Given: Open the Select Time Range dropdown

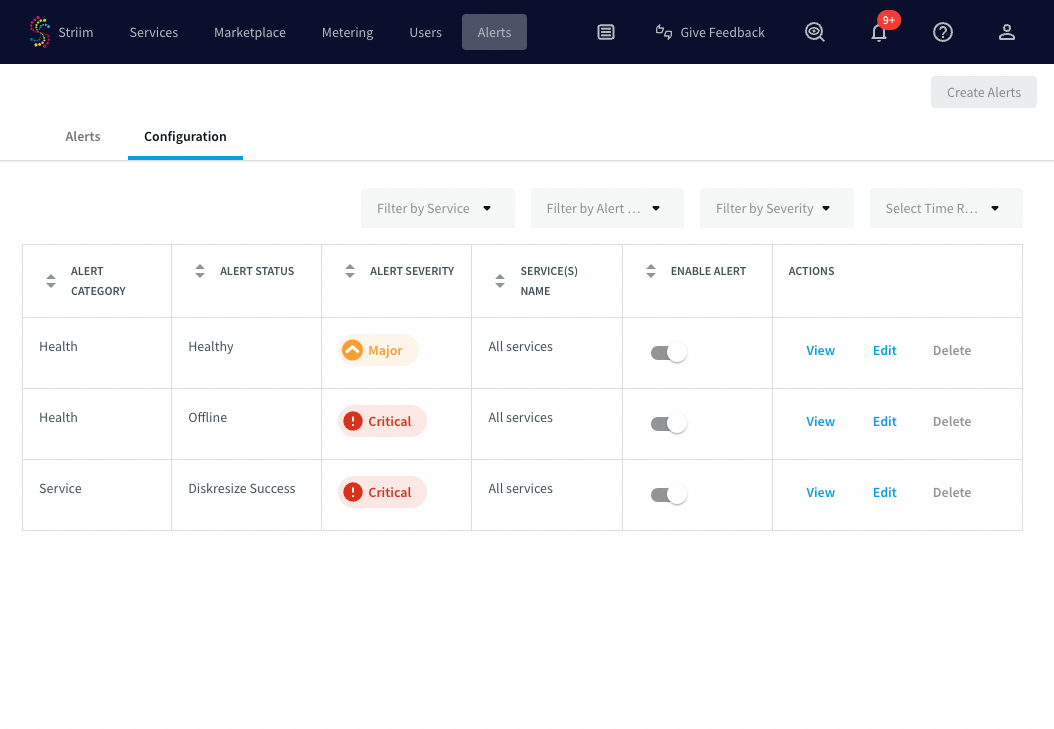Looking at the screenshot, I should 945,208.
